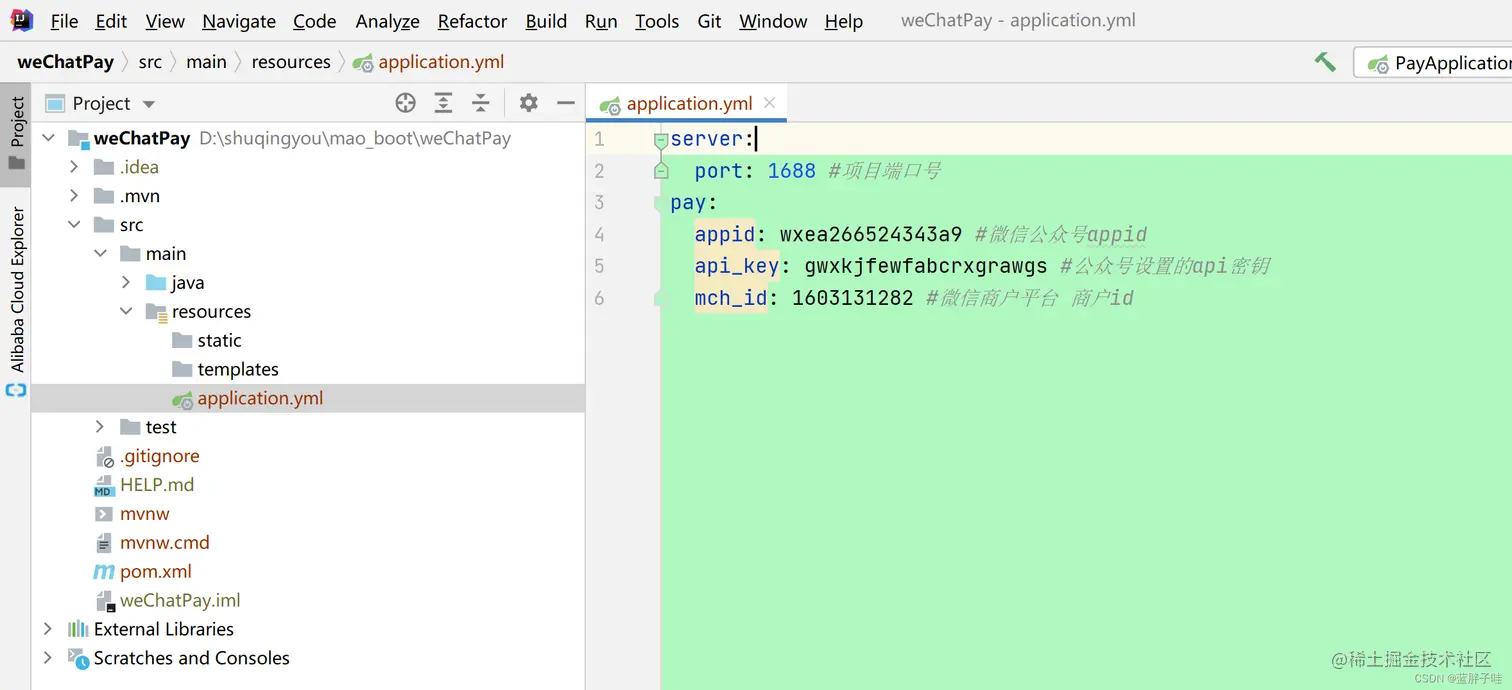
Task: Select the HELP.md file
Action: [x=157, y=485]
